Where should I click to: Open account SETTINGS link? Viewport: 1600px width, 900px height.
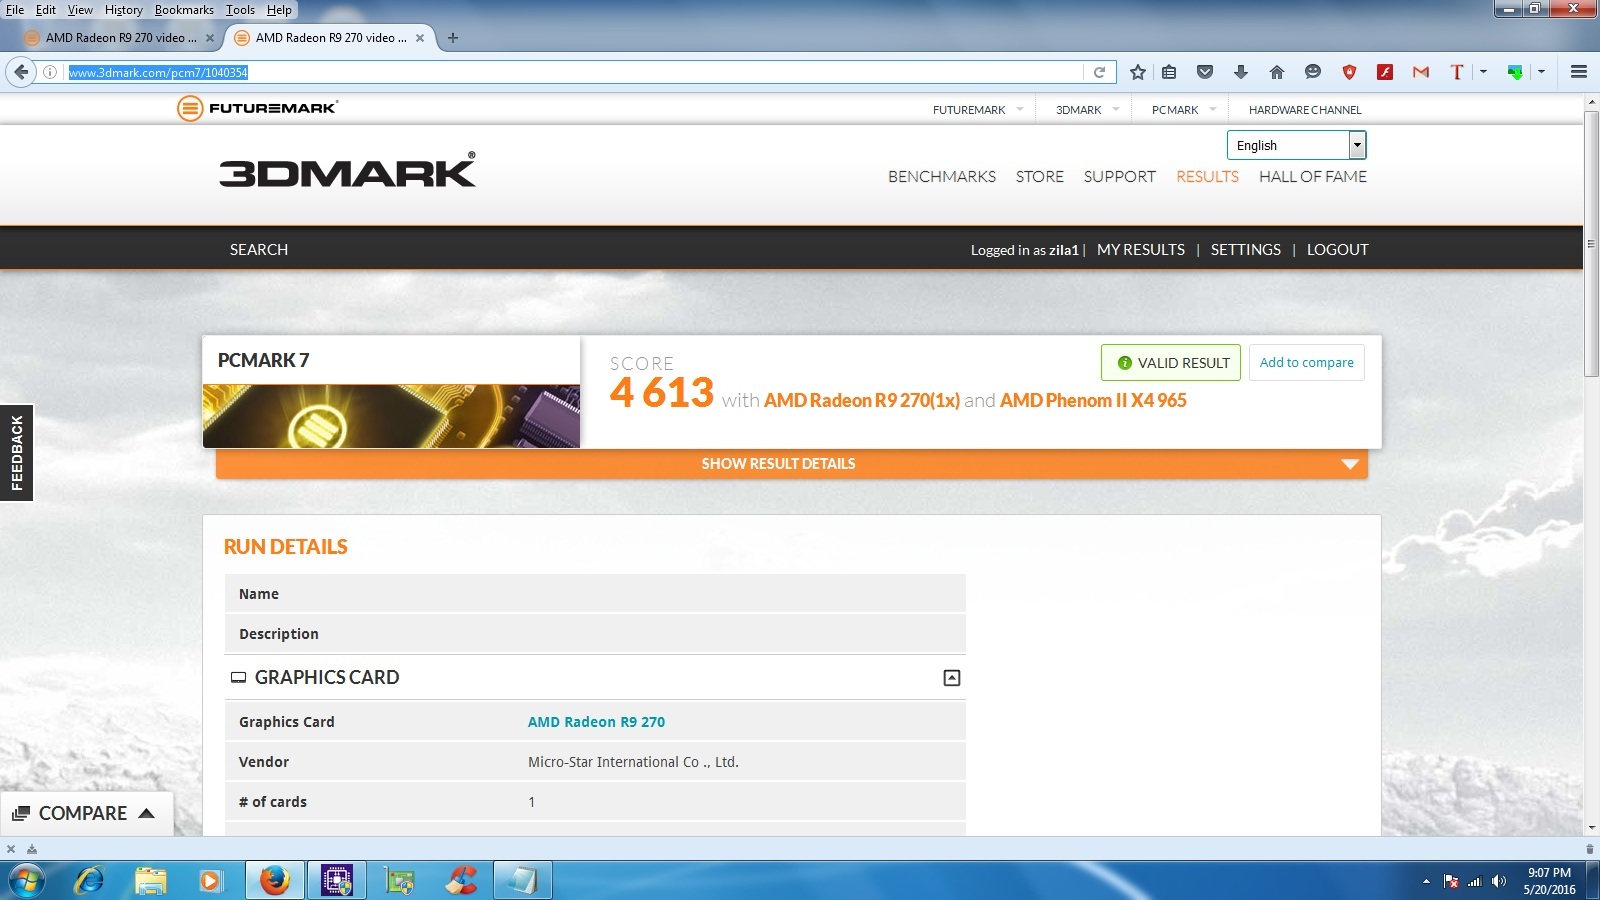1246,250
